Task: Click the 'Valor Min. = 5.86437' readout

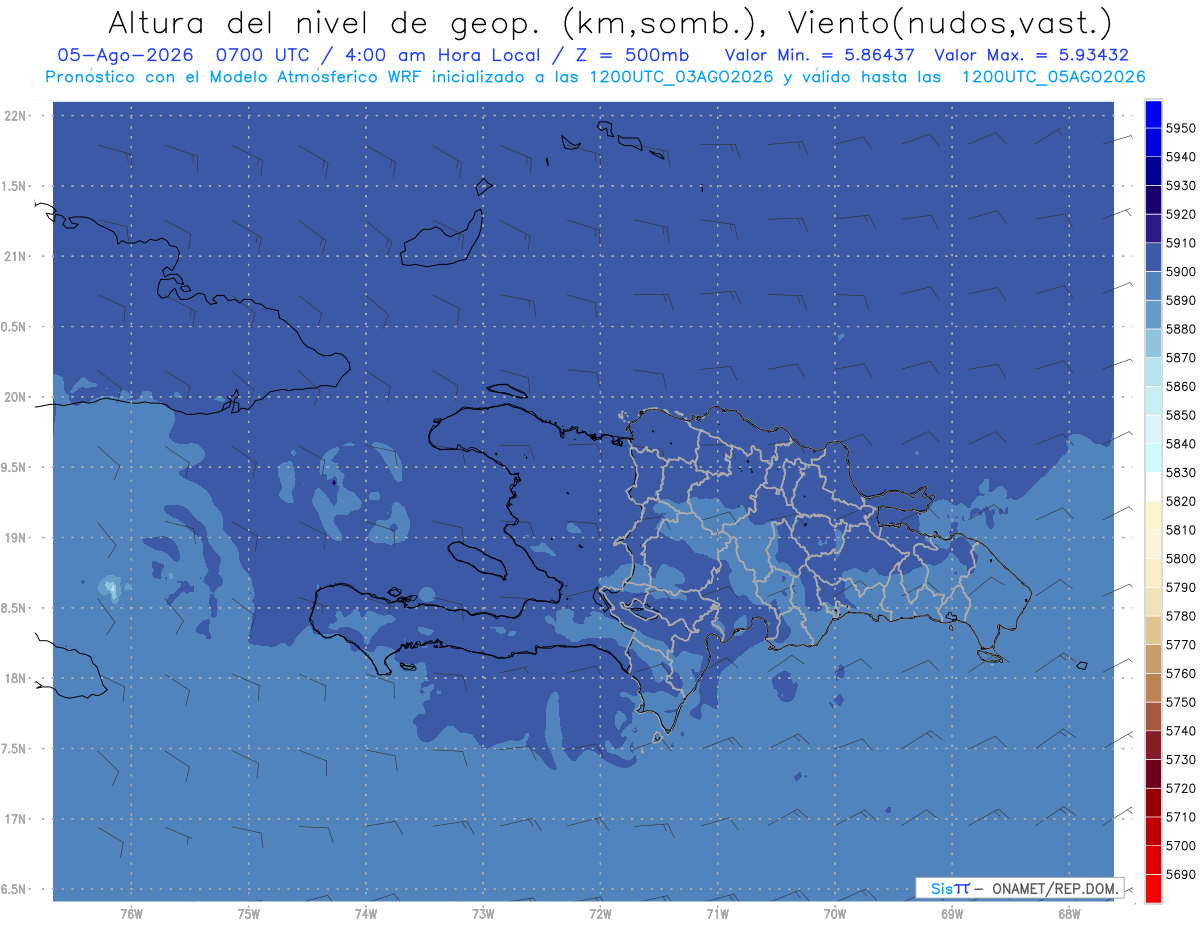Action: pyautogui.click(x=819, y=55)
